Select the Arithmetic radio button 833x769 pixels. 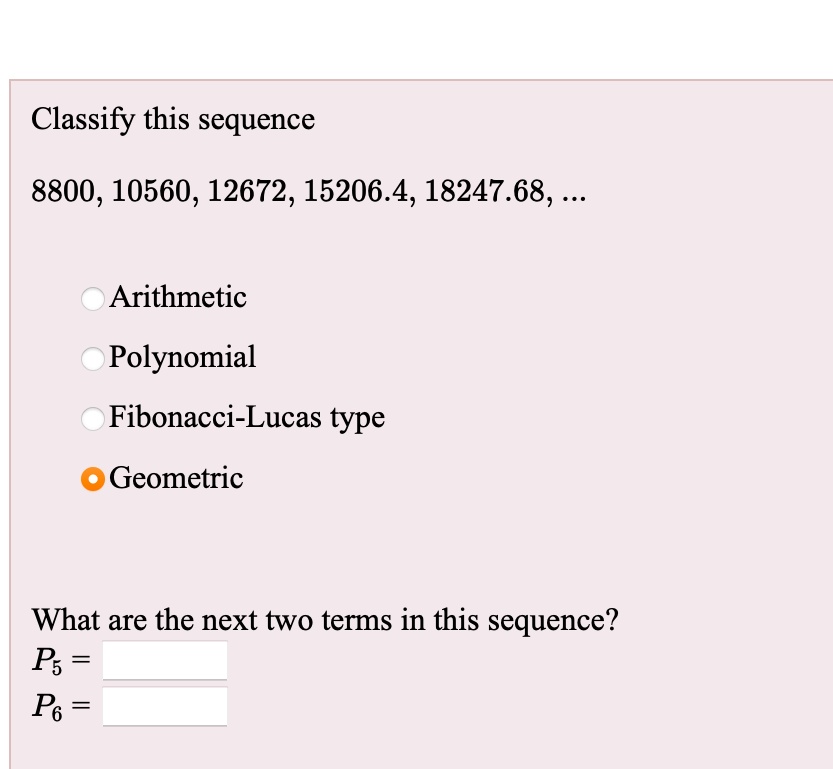pos(92,298)
